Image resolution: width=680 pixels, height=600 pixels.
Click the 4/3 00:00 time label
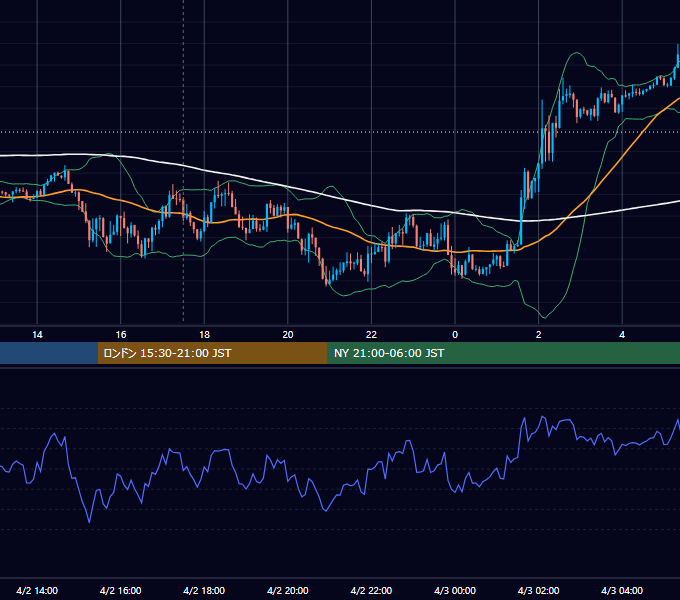(x=455, y=590)
